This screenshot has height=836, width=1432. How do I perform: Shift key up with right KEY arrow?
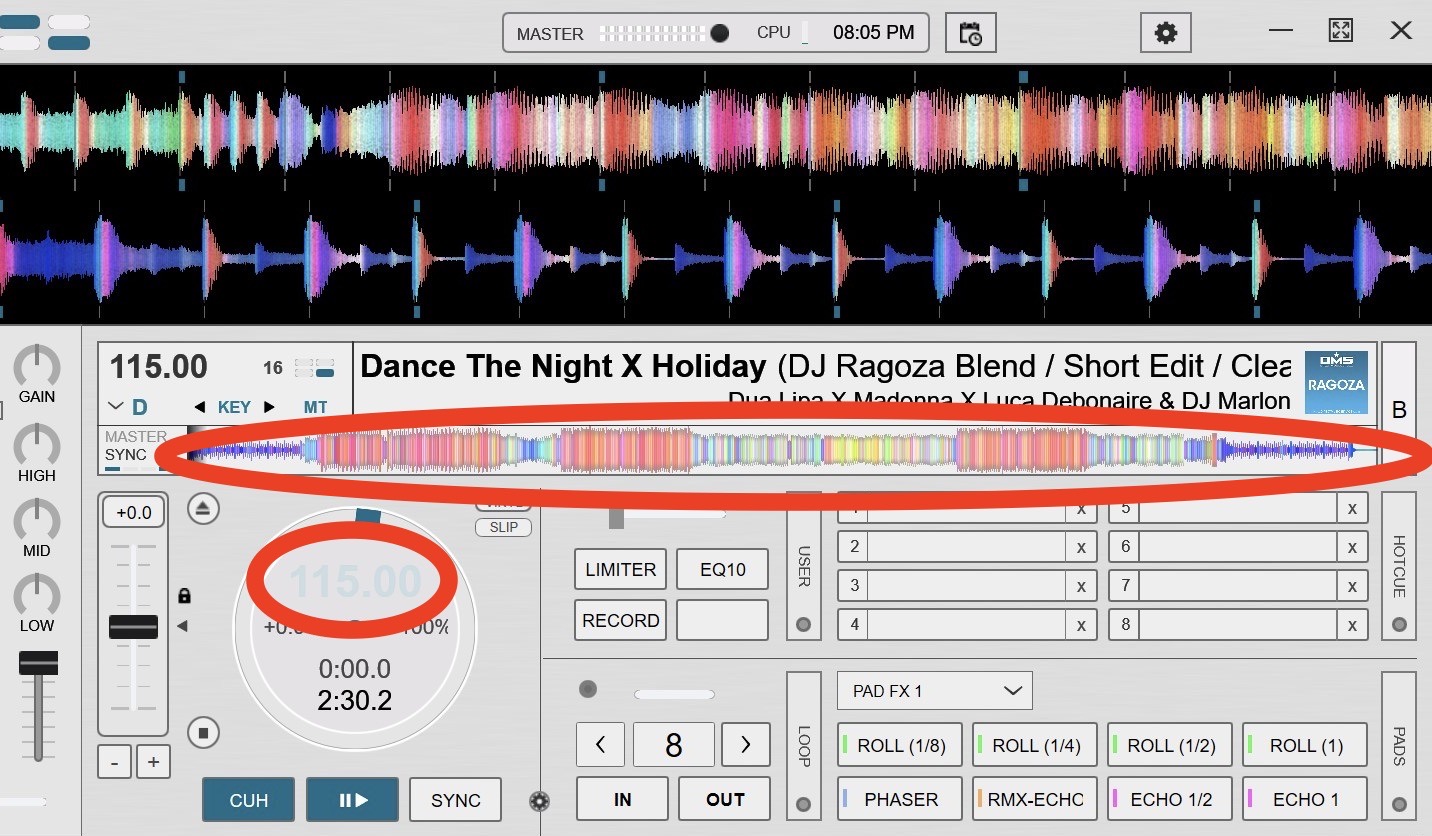point(268,407)
